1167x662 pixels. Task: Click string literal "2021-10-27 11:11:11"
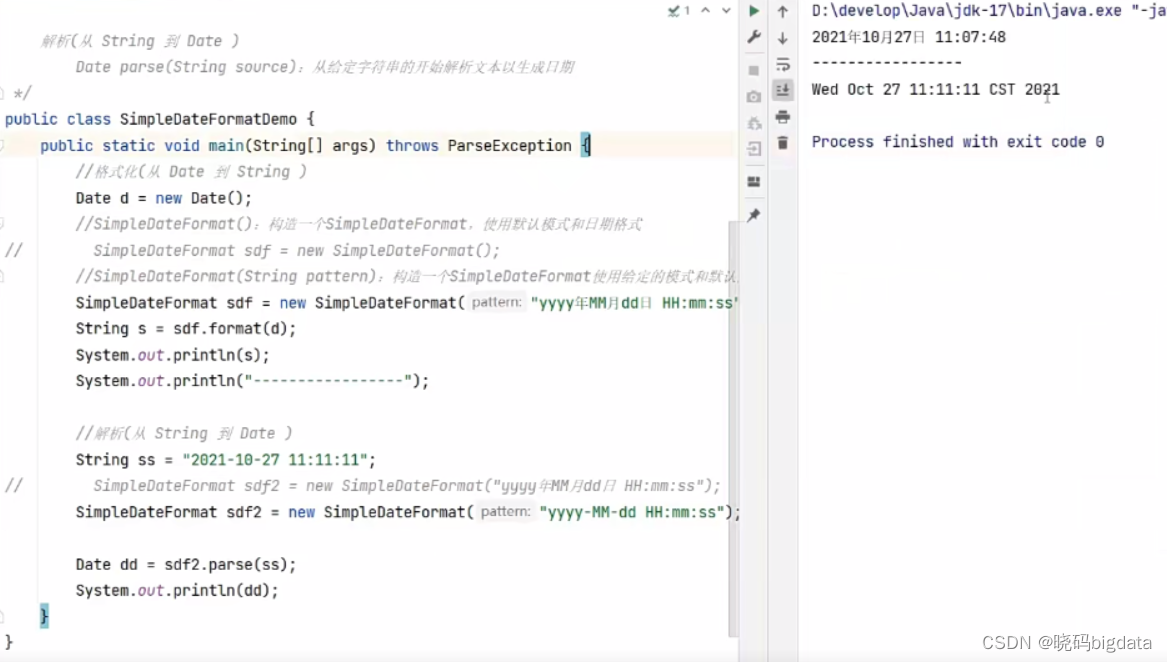pos(275,459)
